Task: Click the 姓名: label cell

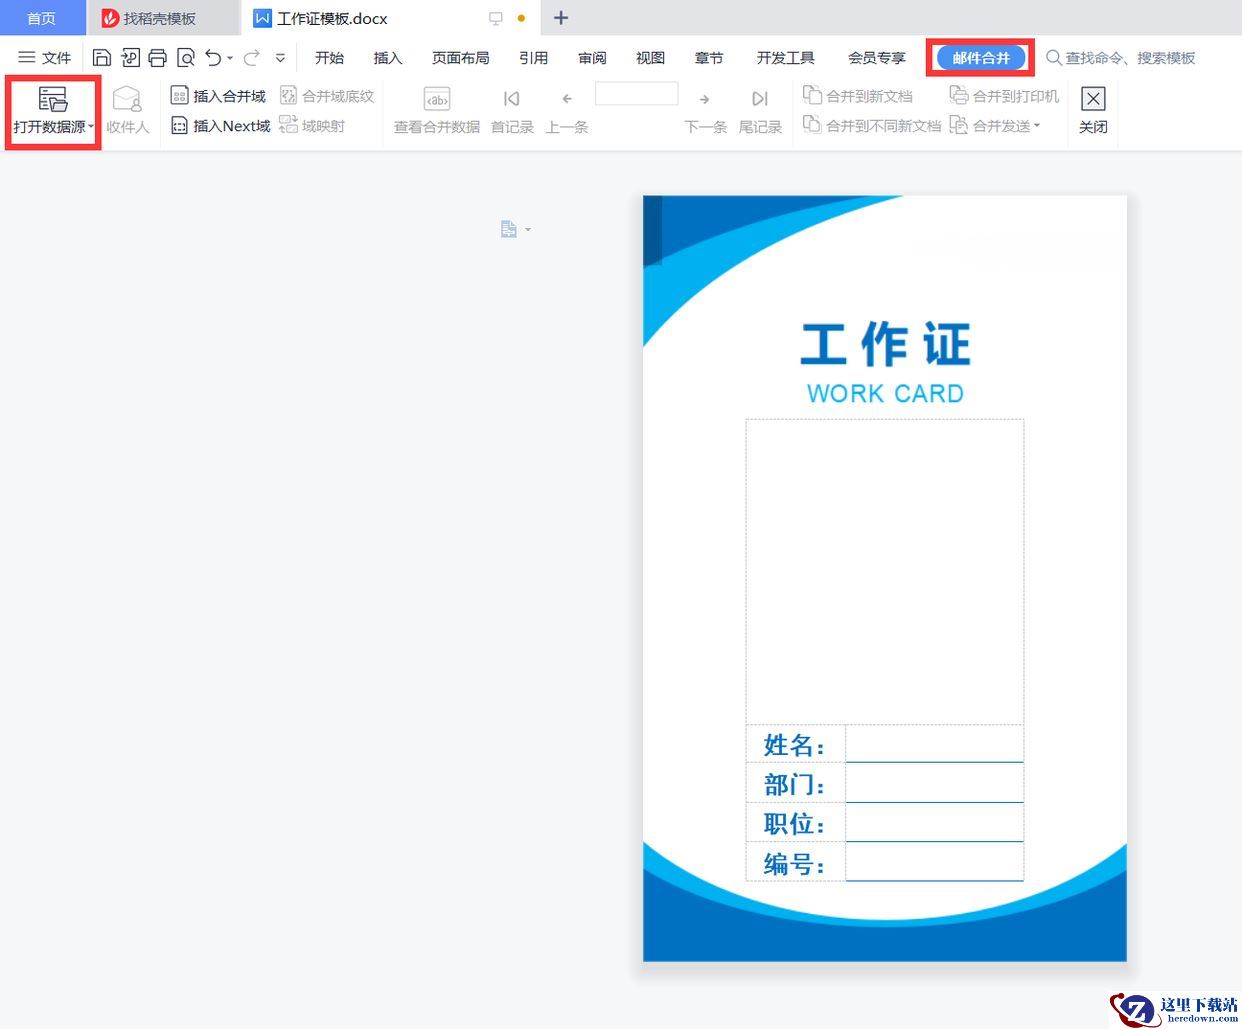Action: click(x=796, y=744)
